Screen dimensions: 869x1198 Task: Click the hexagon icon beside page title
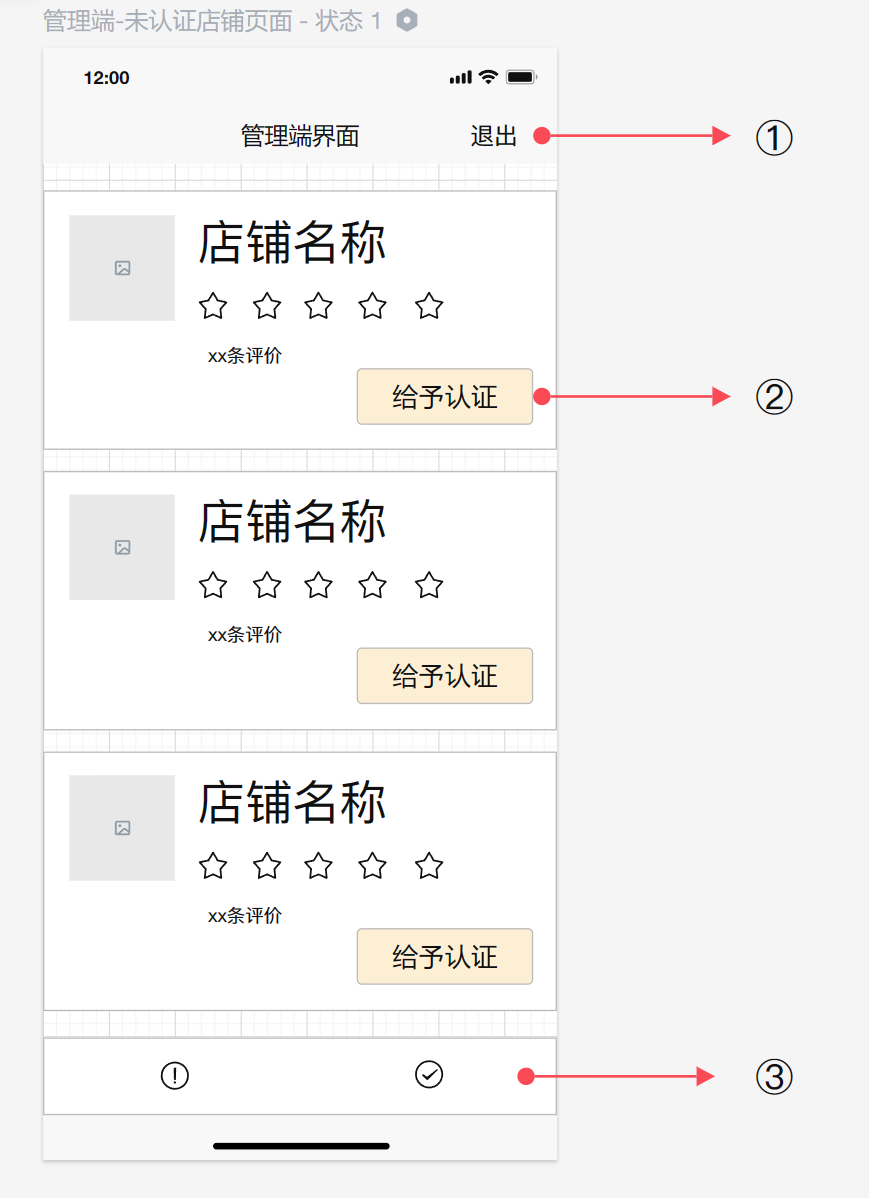tap(407, 20)
